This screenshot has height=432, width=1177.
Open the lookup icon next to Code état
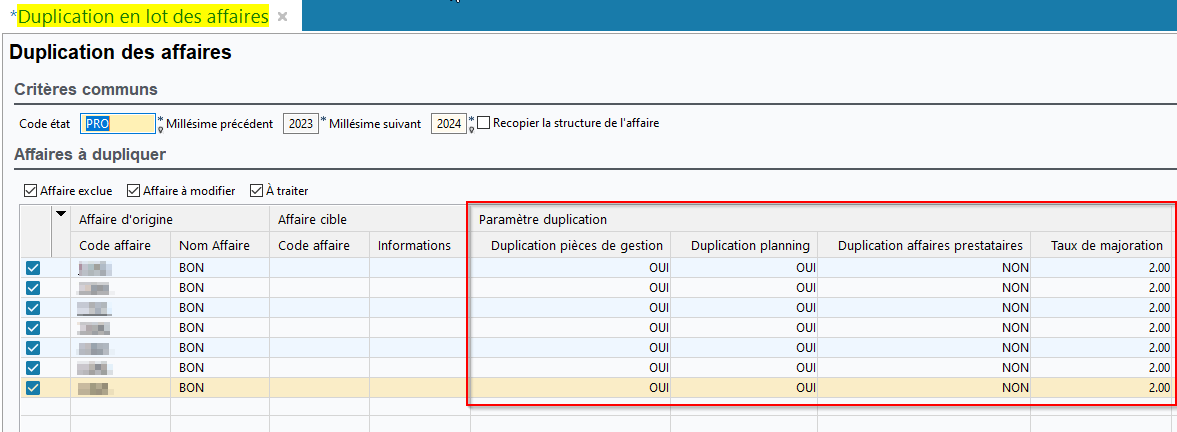[x=161, y=130]
